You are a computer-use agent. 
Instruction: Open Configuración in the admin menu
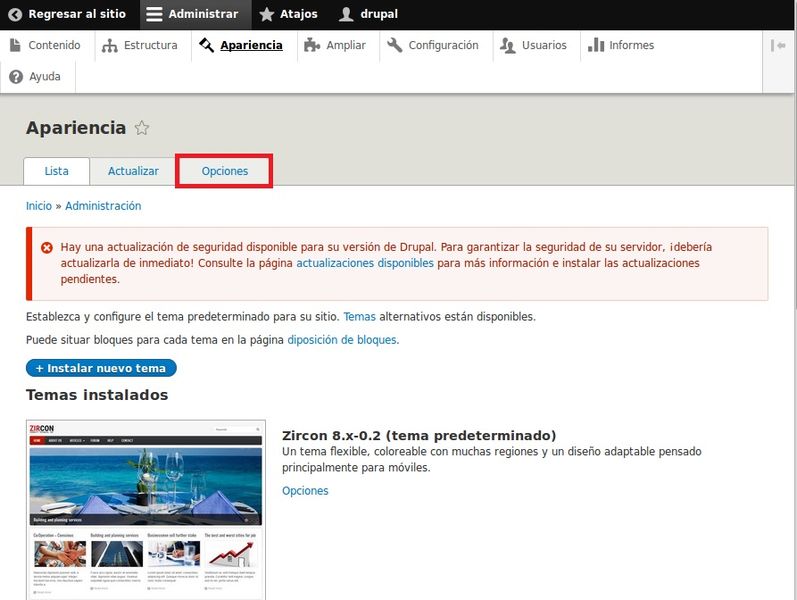click(x=433, y=45)
